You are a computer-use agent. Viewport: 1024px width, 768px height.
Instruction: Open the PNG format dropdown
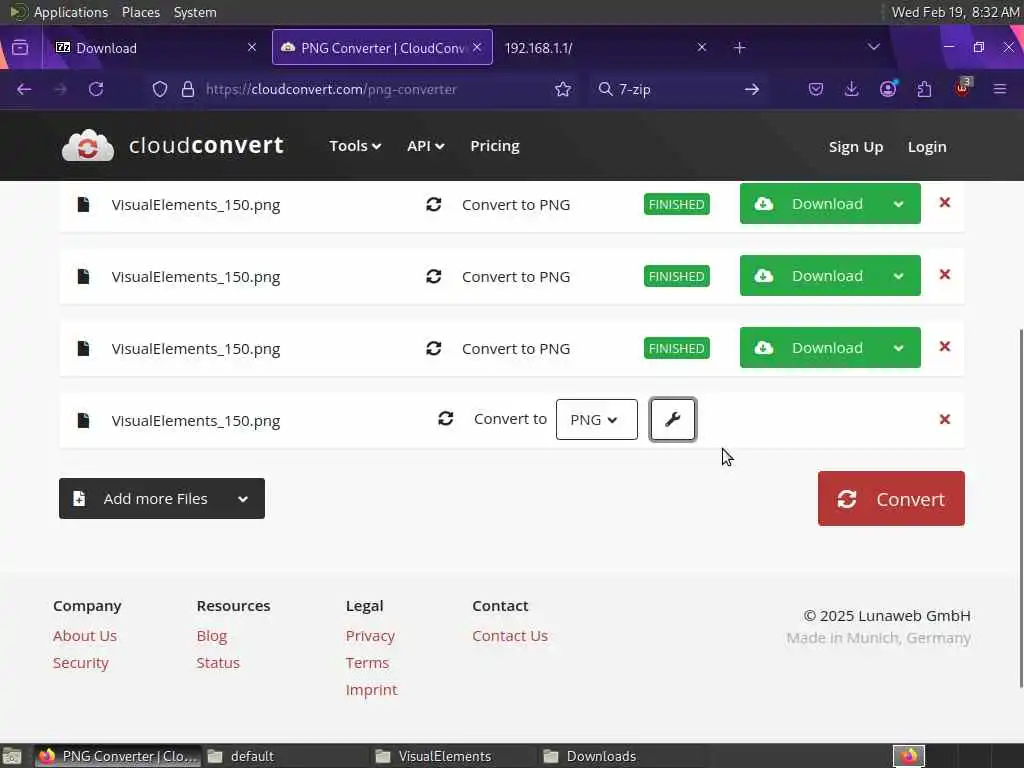(x=596, y=419)
